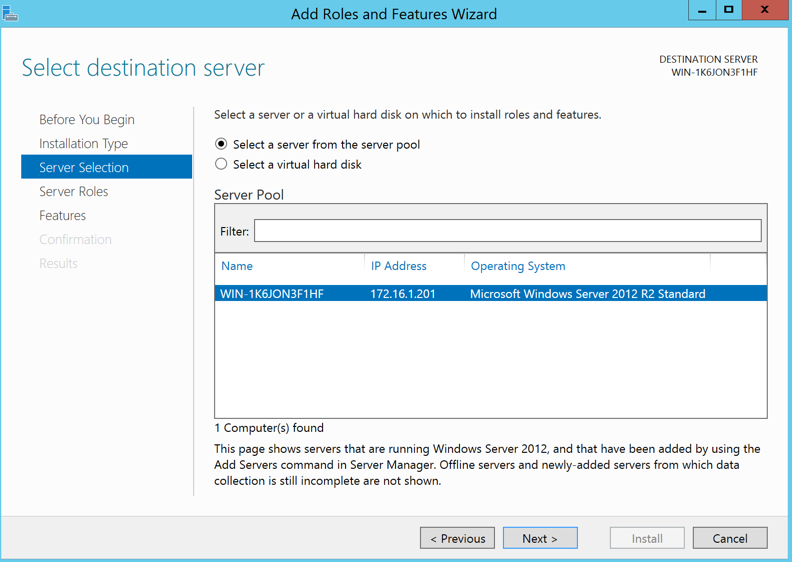
Task: Select the WIN-1K6JON3F1HF server row
Action: (490, 294)
